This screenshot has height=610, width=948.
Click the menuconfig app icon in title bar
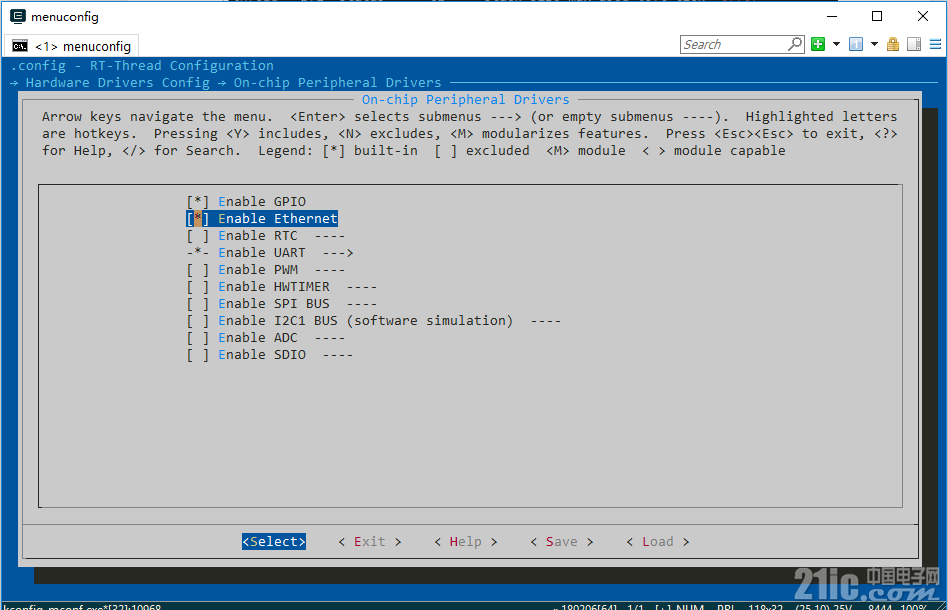click(x=18, y=16)
